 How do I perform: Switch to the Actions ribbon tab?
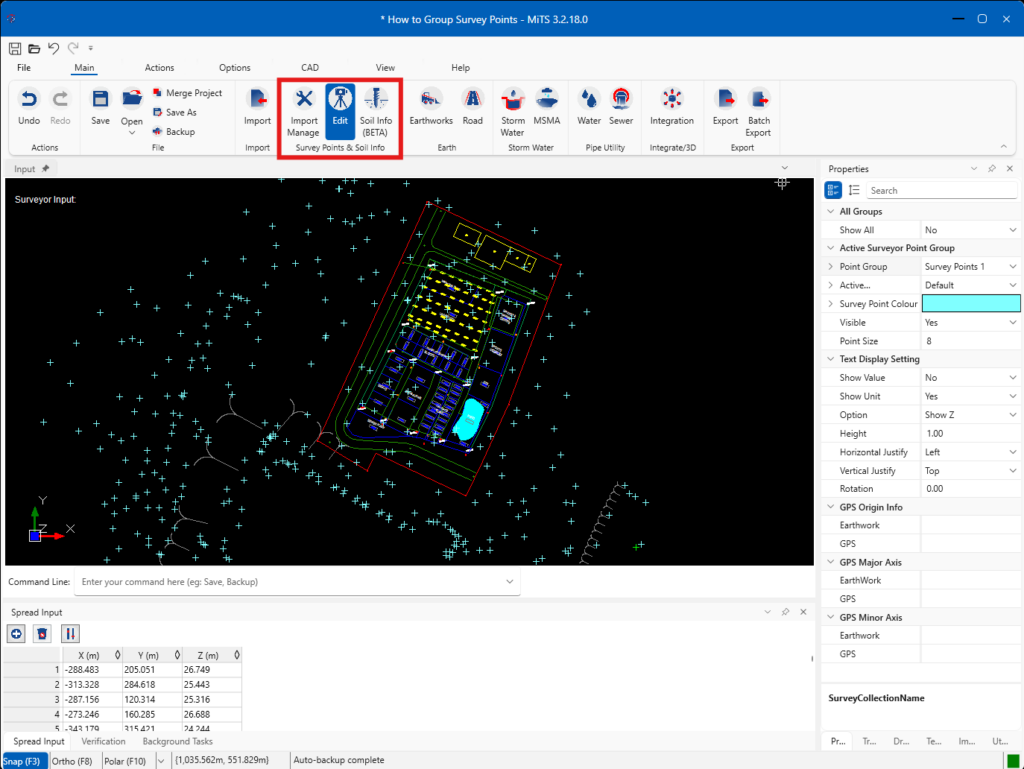tap(159, 67)
